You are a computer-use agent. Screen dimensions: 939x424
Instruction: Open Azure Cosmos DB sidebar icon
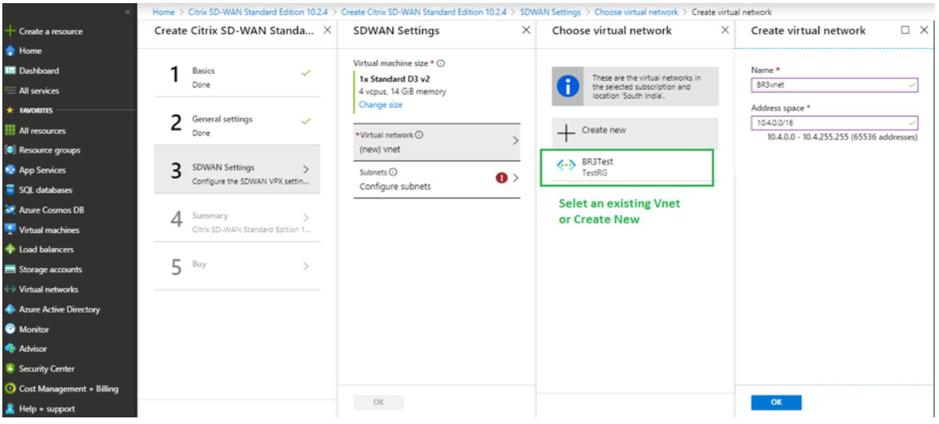(x=9, y=210)
